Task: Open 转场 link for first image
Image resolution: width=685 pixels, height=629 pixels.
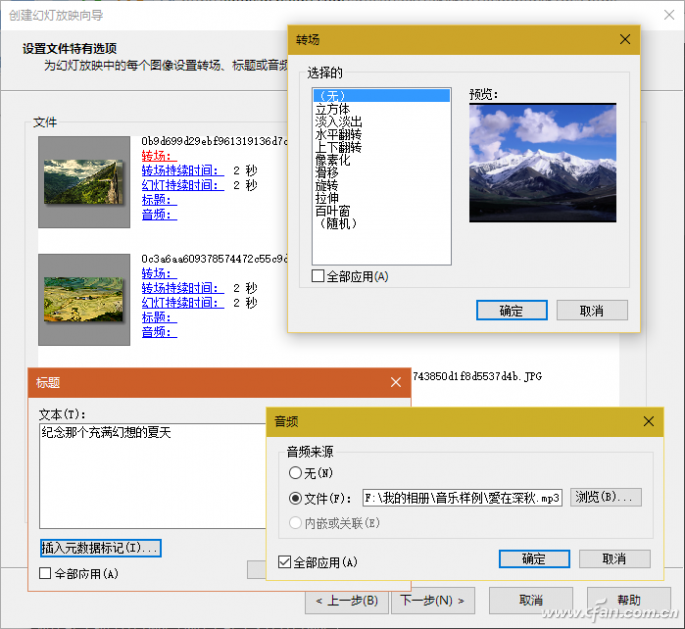Action: click(159, 156)
